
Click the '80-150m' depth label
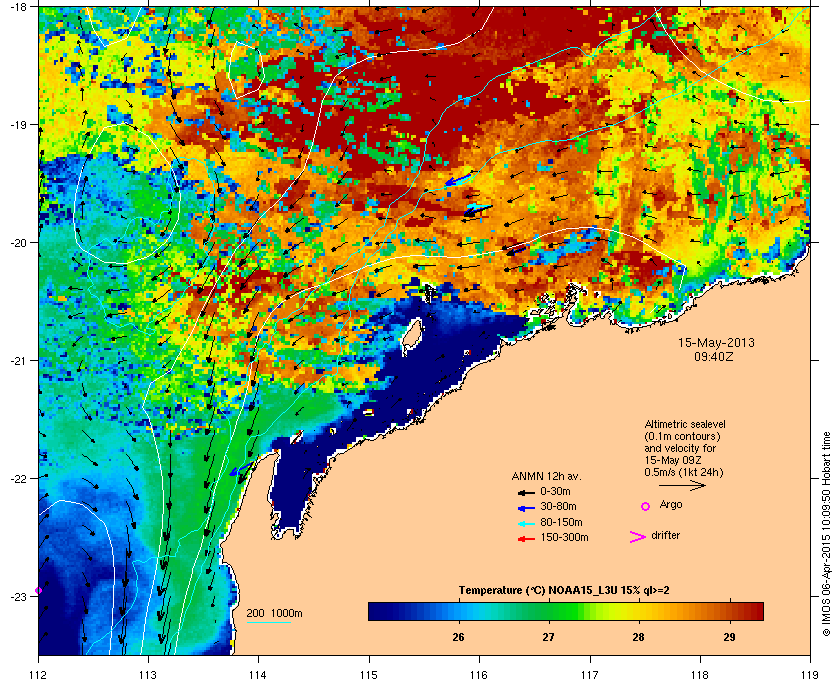pos(561,522)
